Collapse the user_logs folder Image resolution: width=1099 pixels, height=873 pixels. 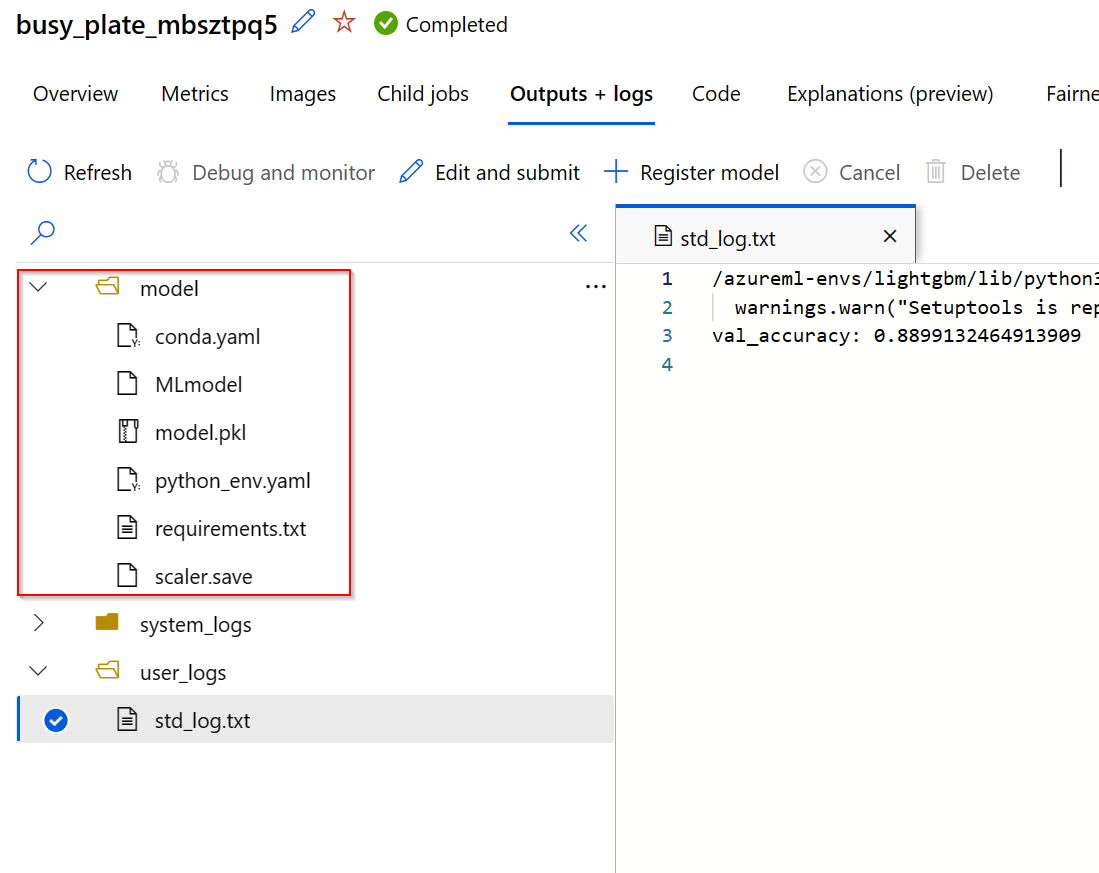(39, 672)
